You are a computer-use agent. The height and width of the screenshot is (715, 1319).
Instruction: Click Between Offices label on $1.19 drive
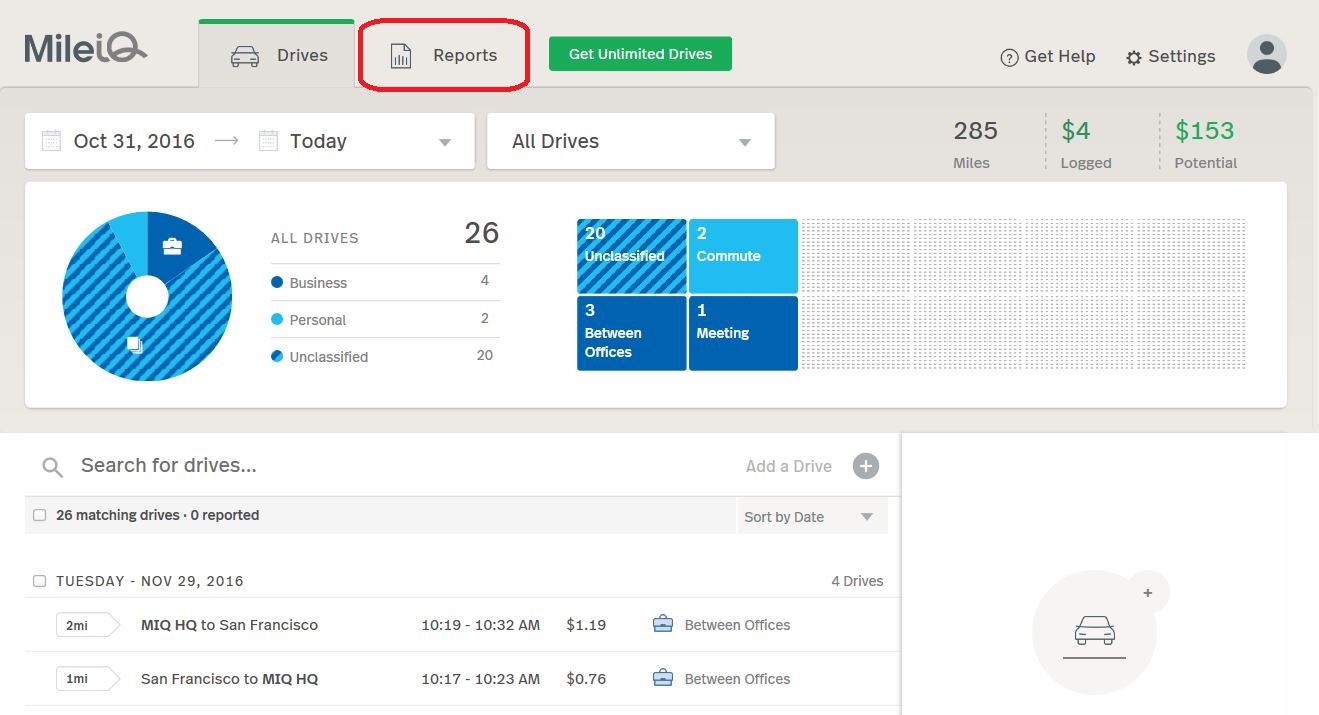pyautogui.click(x=737, y=625)
